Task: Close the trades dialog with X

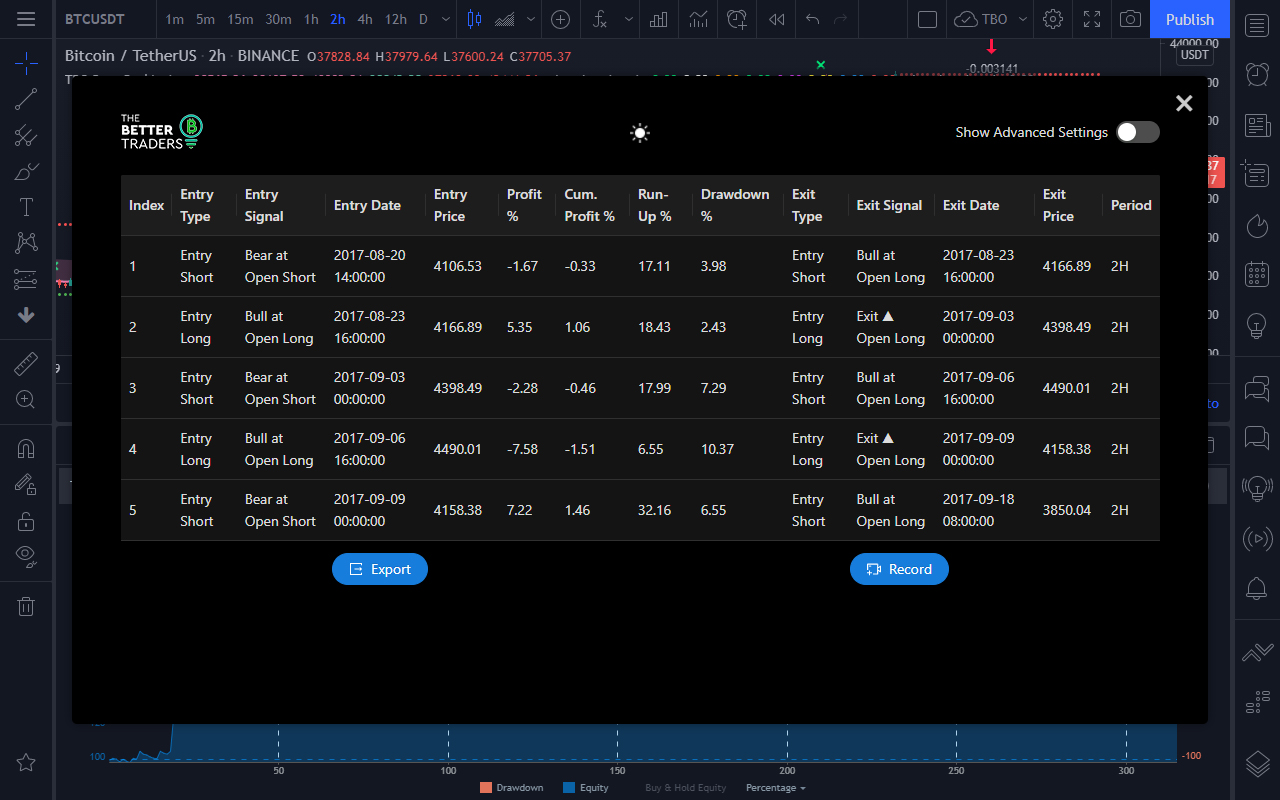Action: [1184, 103]
